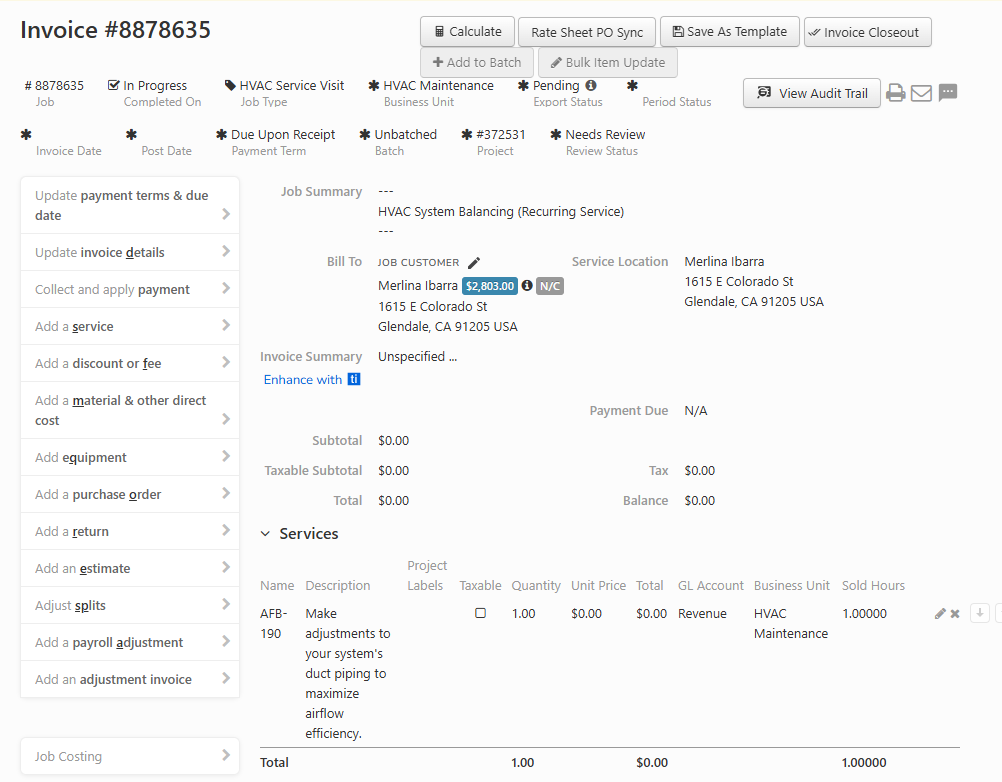Click the Invoice Date asterisk value
The image size is (1002, 782).
tap(26, 135)
